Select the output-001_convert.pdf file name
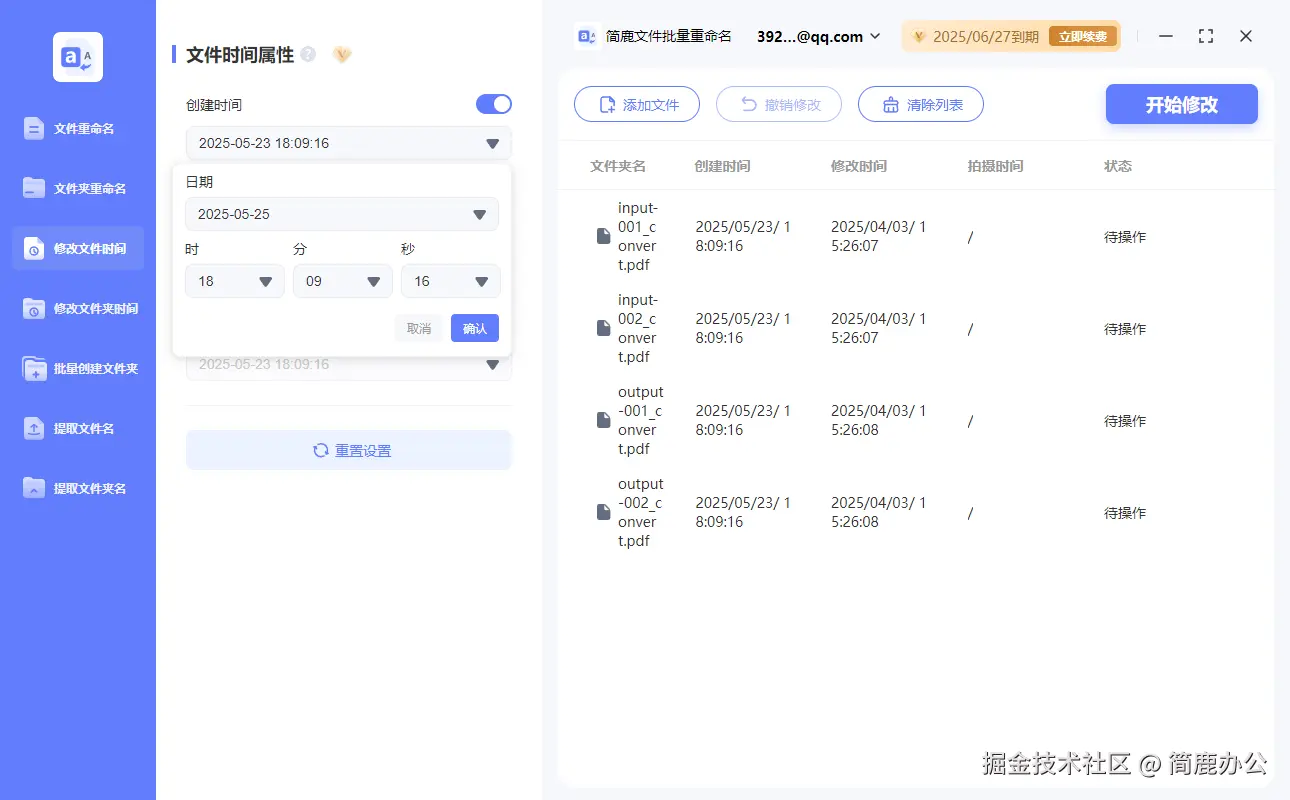The width and height of the screenshot is (1290, 800). coord(640,421)
